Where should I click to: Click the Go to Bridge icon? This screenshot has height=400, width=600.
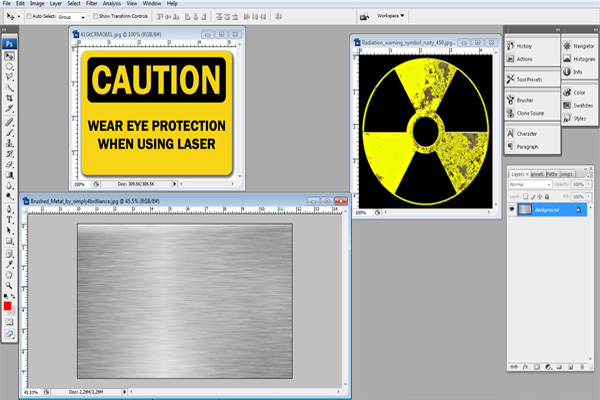pyautogui.click(x=364, y=16)
